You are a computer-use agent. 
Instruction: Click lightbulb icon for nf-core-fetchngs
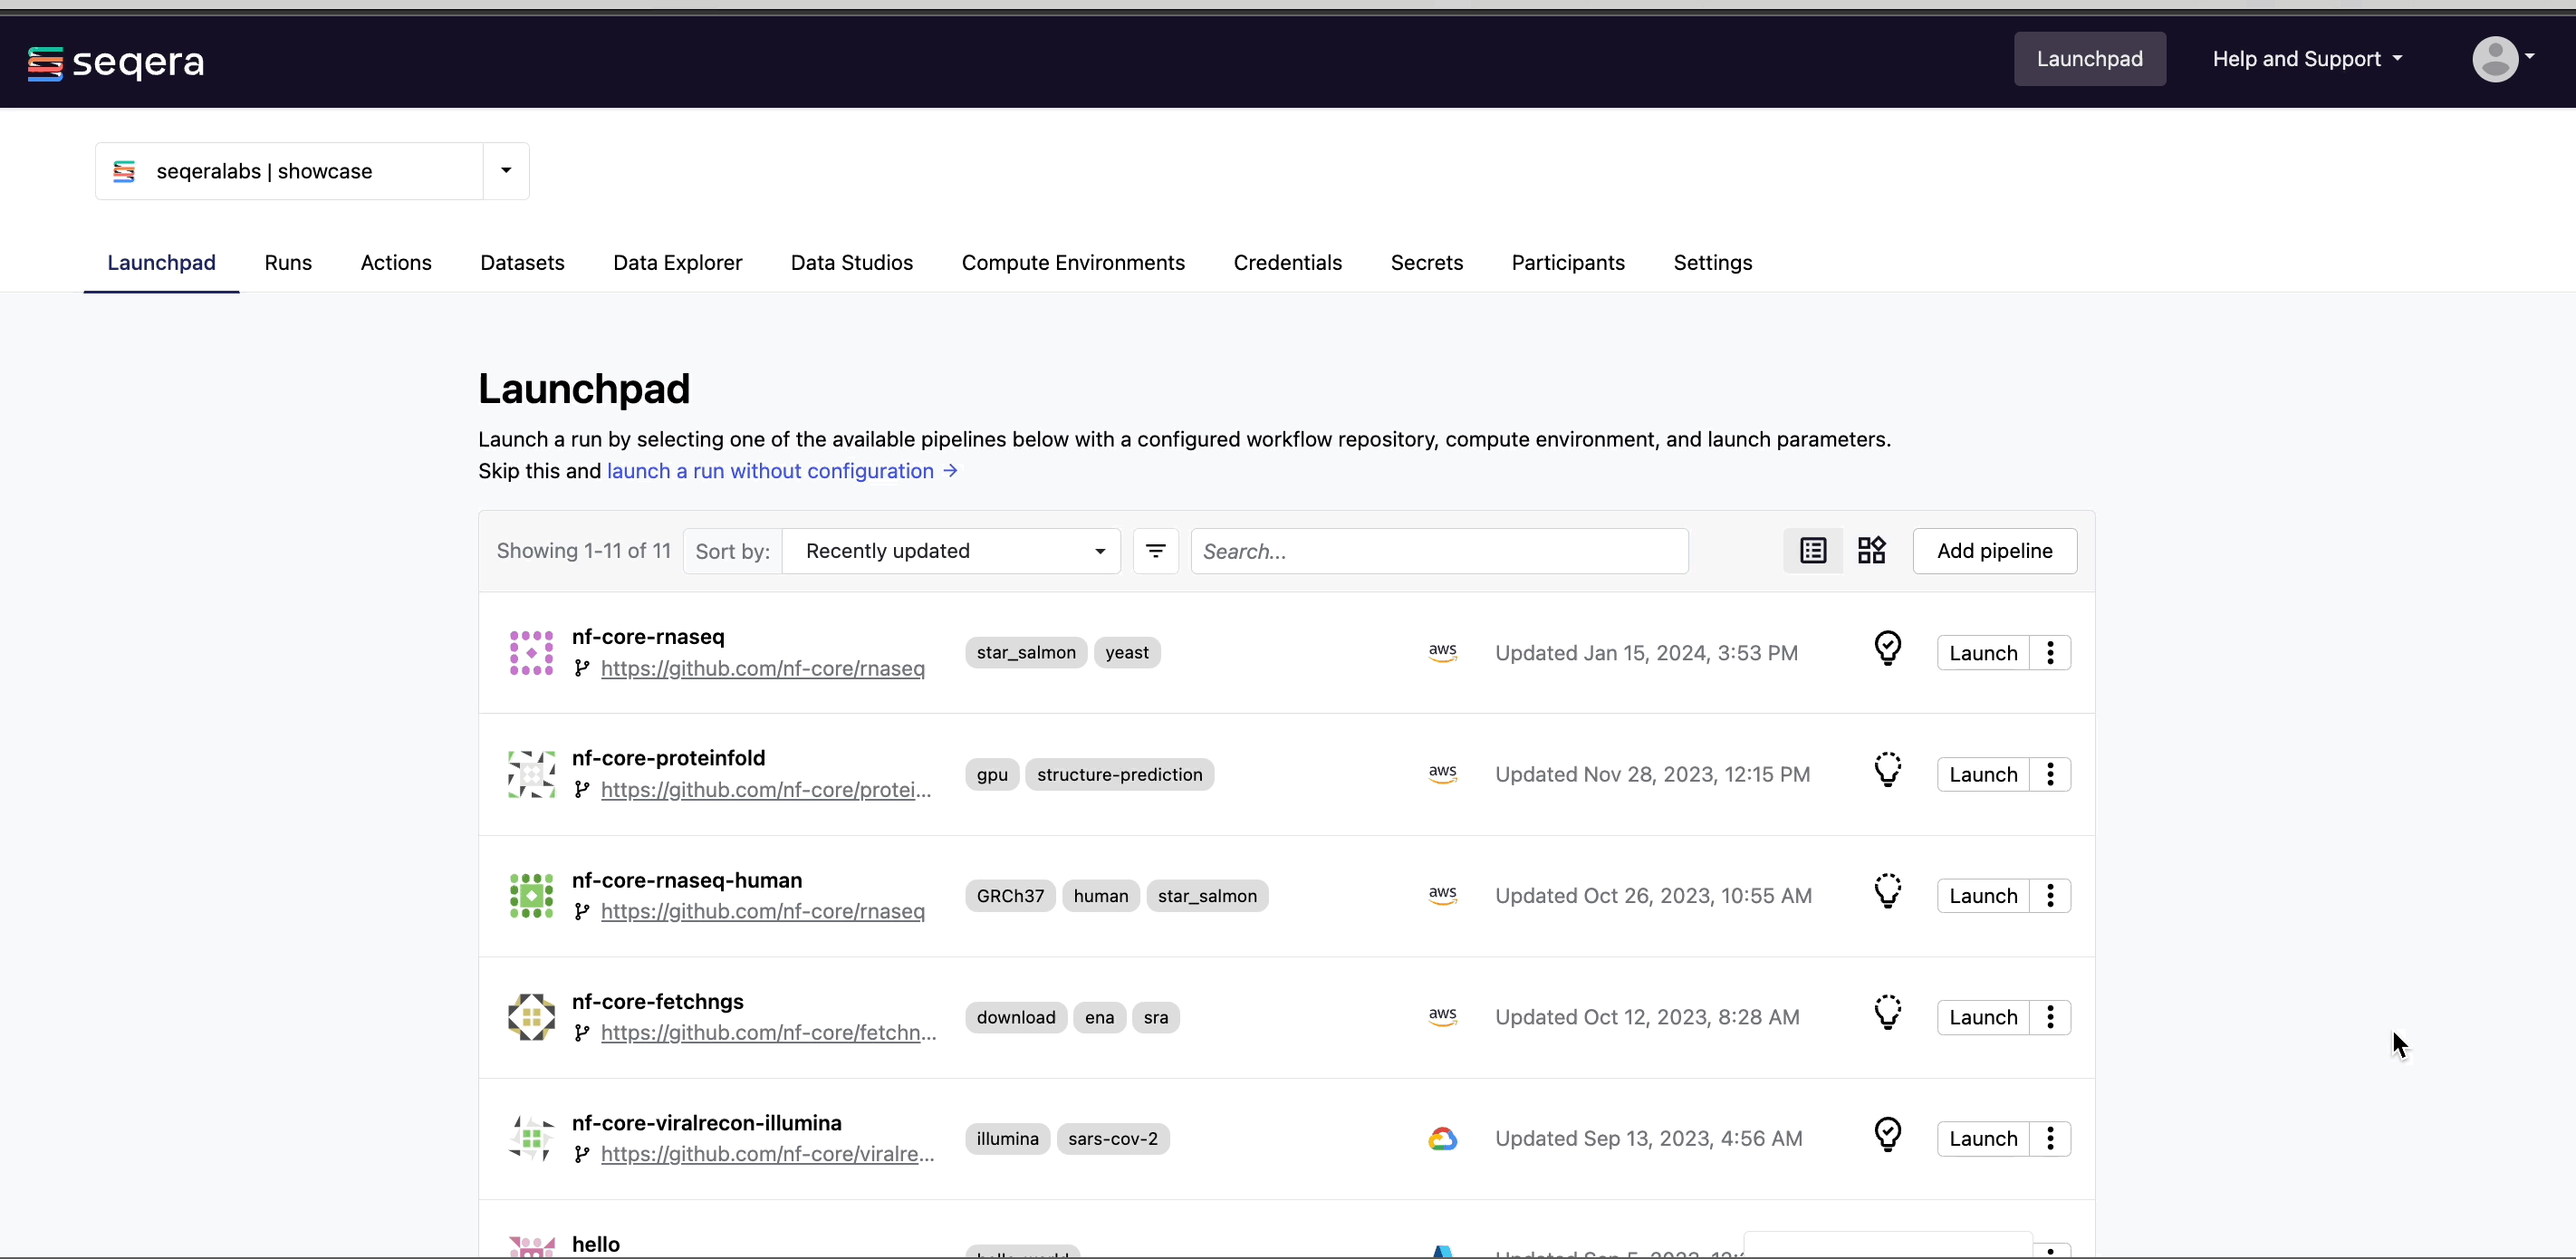coord(1887,1013)
